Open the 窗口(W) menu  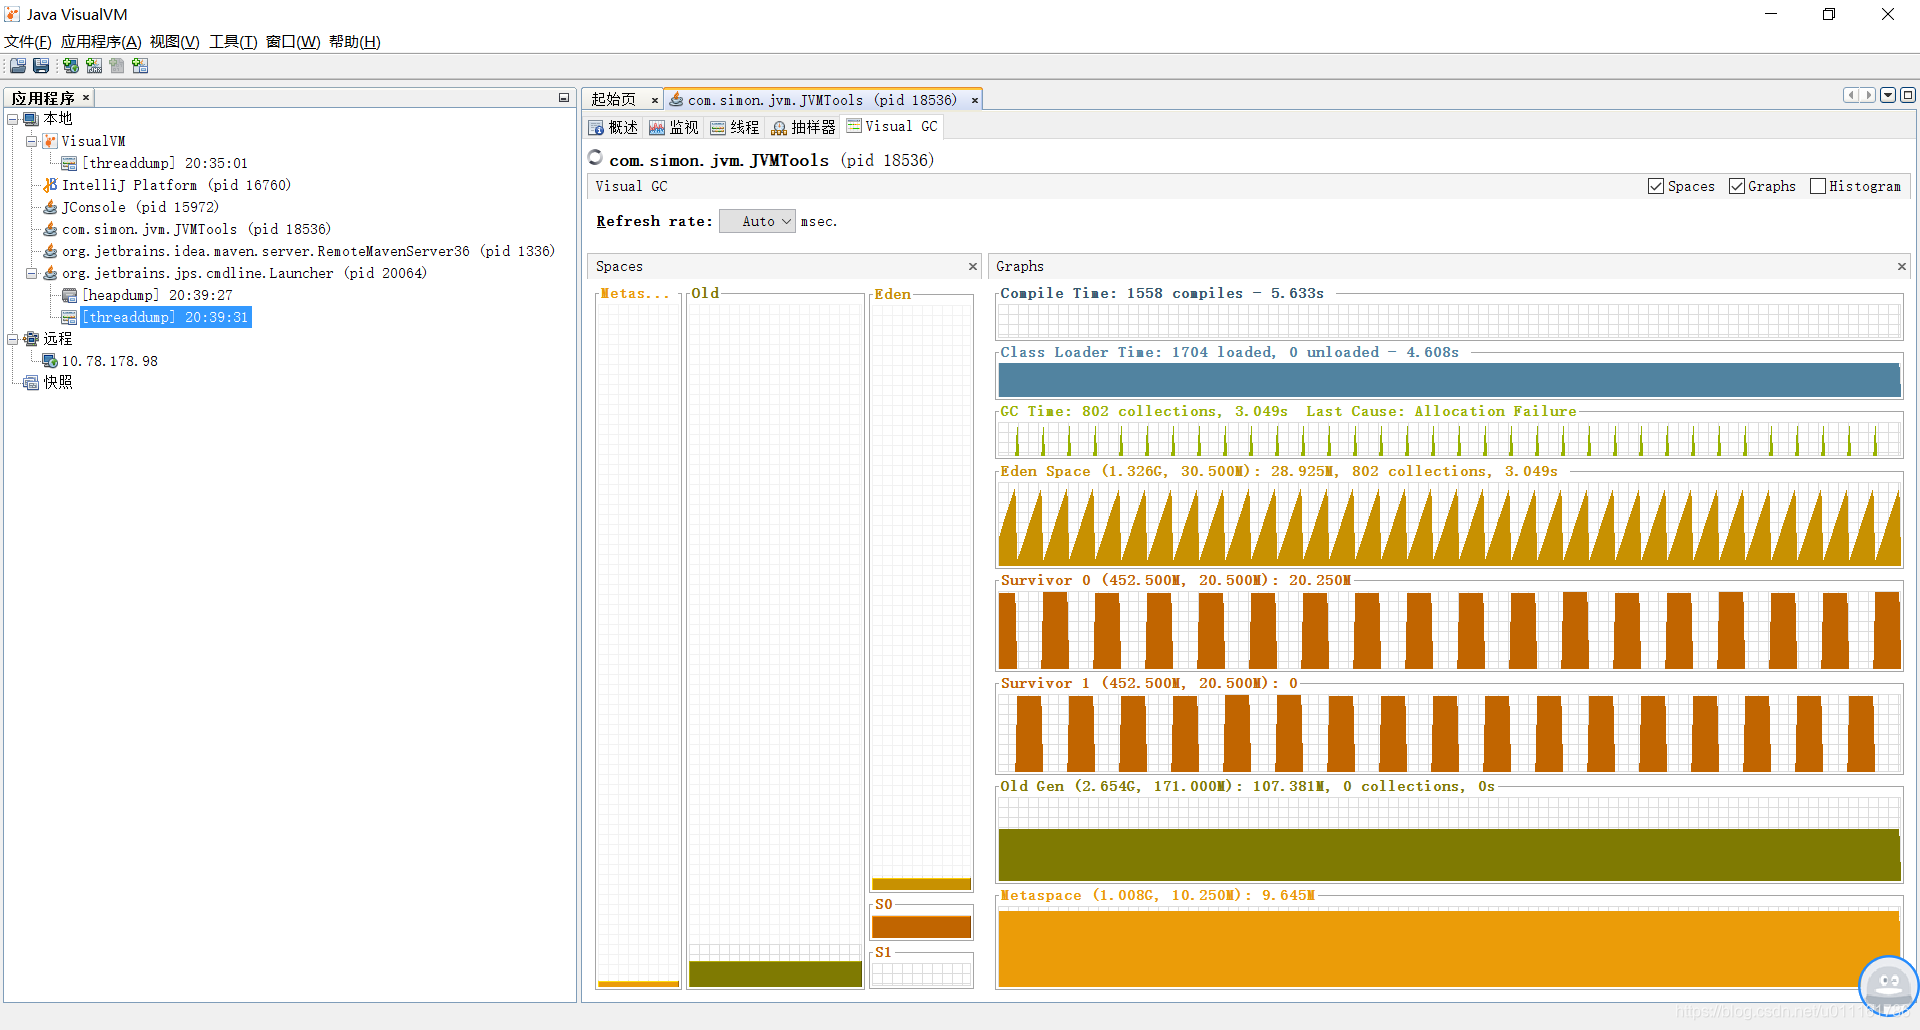tap(293, 42)
